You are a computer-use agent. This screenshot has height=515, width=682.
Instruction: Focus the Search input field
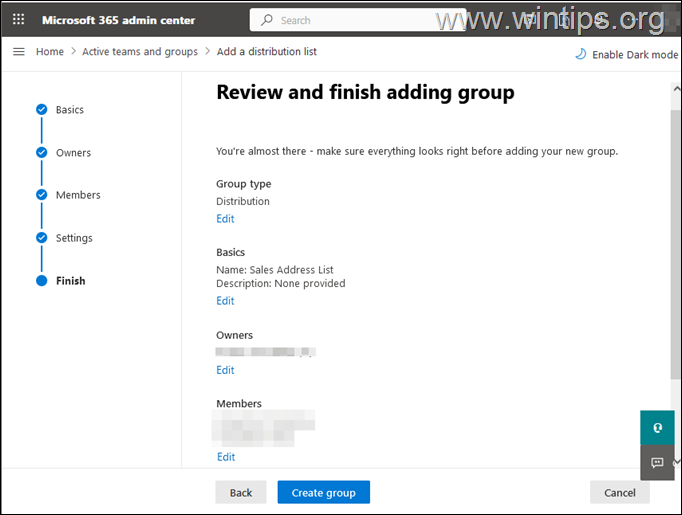(358, 20)
